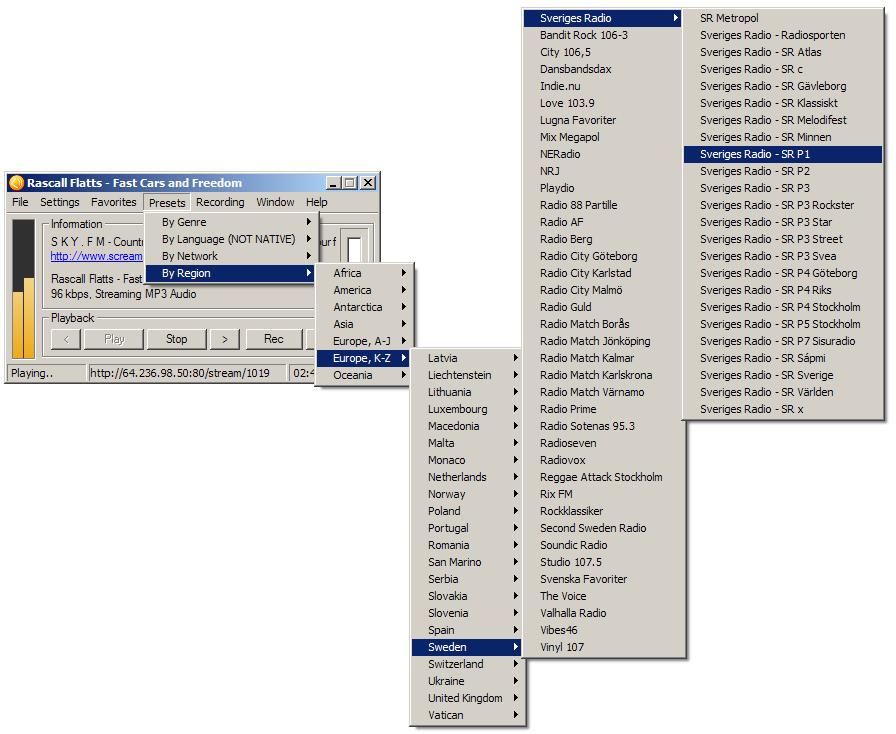The width and height of the screenshot is (896, 734).
Task: Expand the Africa region submenu
Action: click(x=364, y=273)
